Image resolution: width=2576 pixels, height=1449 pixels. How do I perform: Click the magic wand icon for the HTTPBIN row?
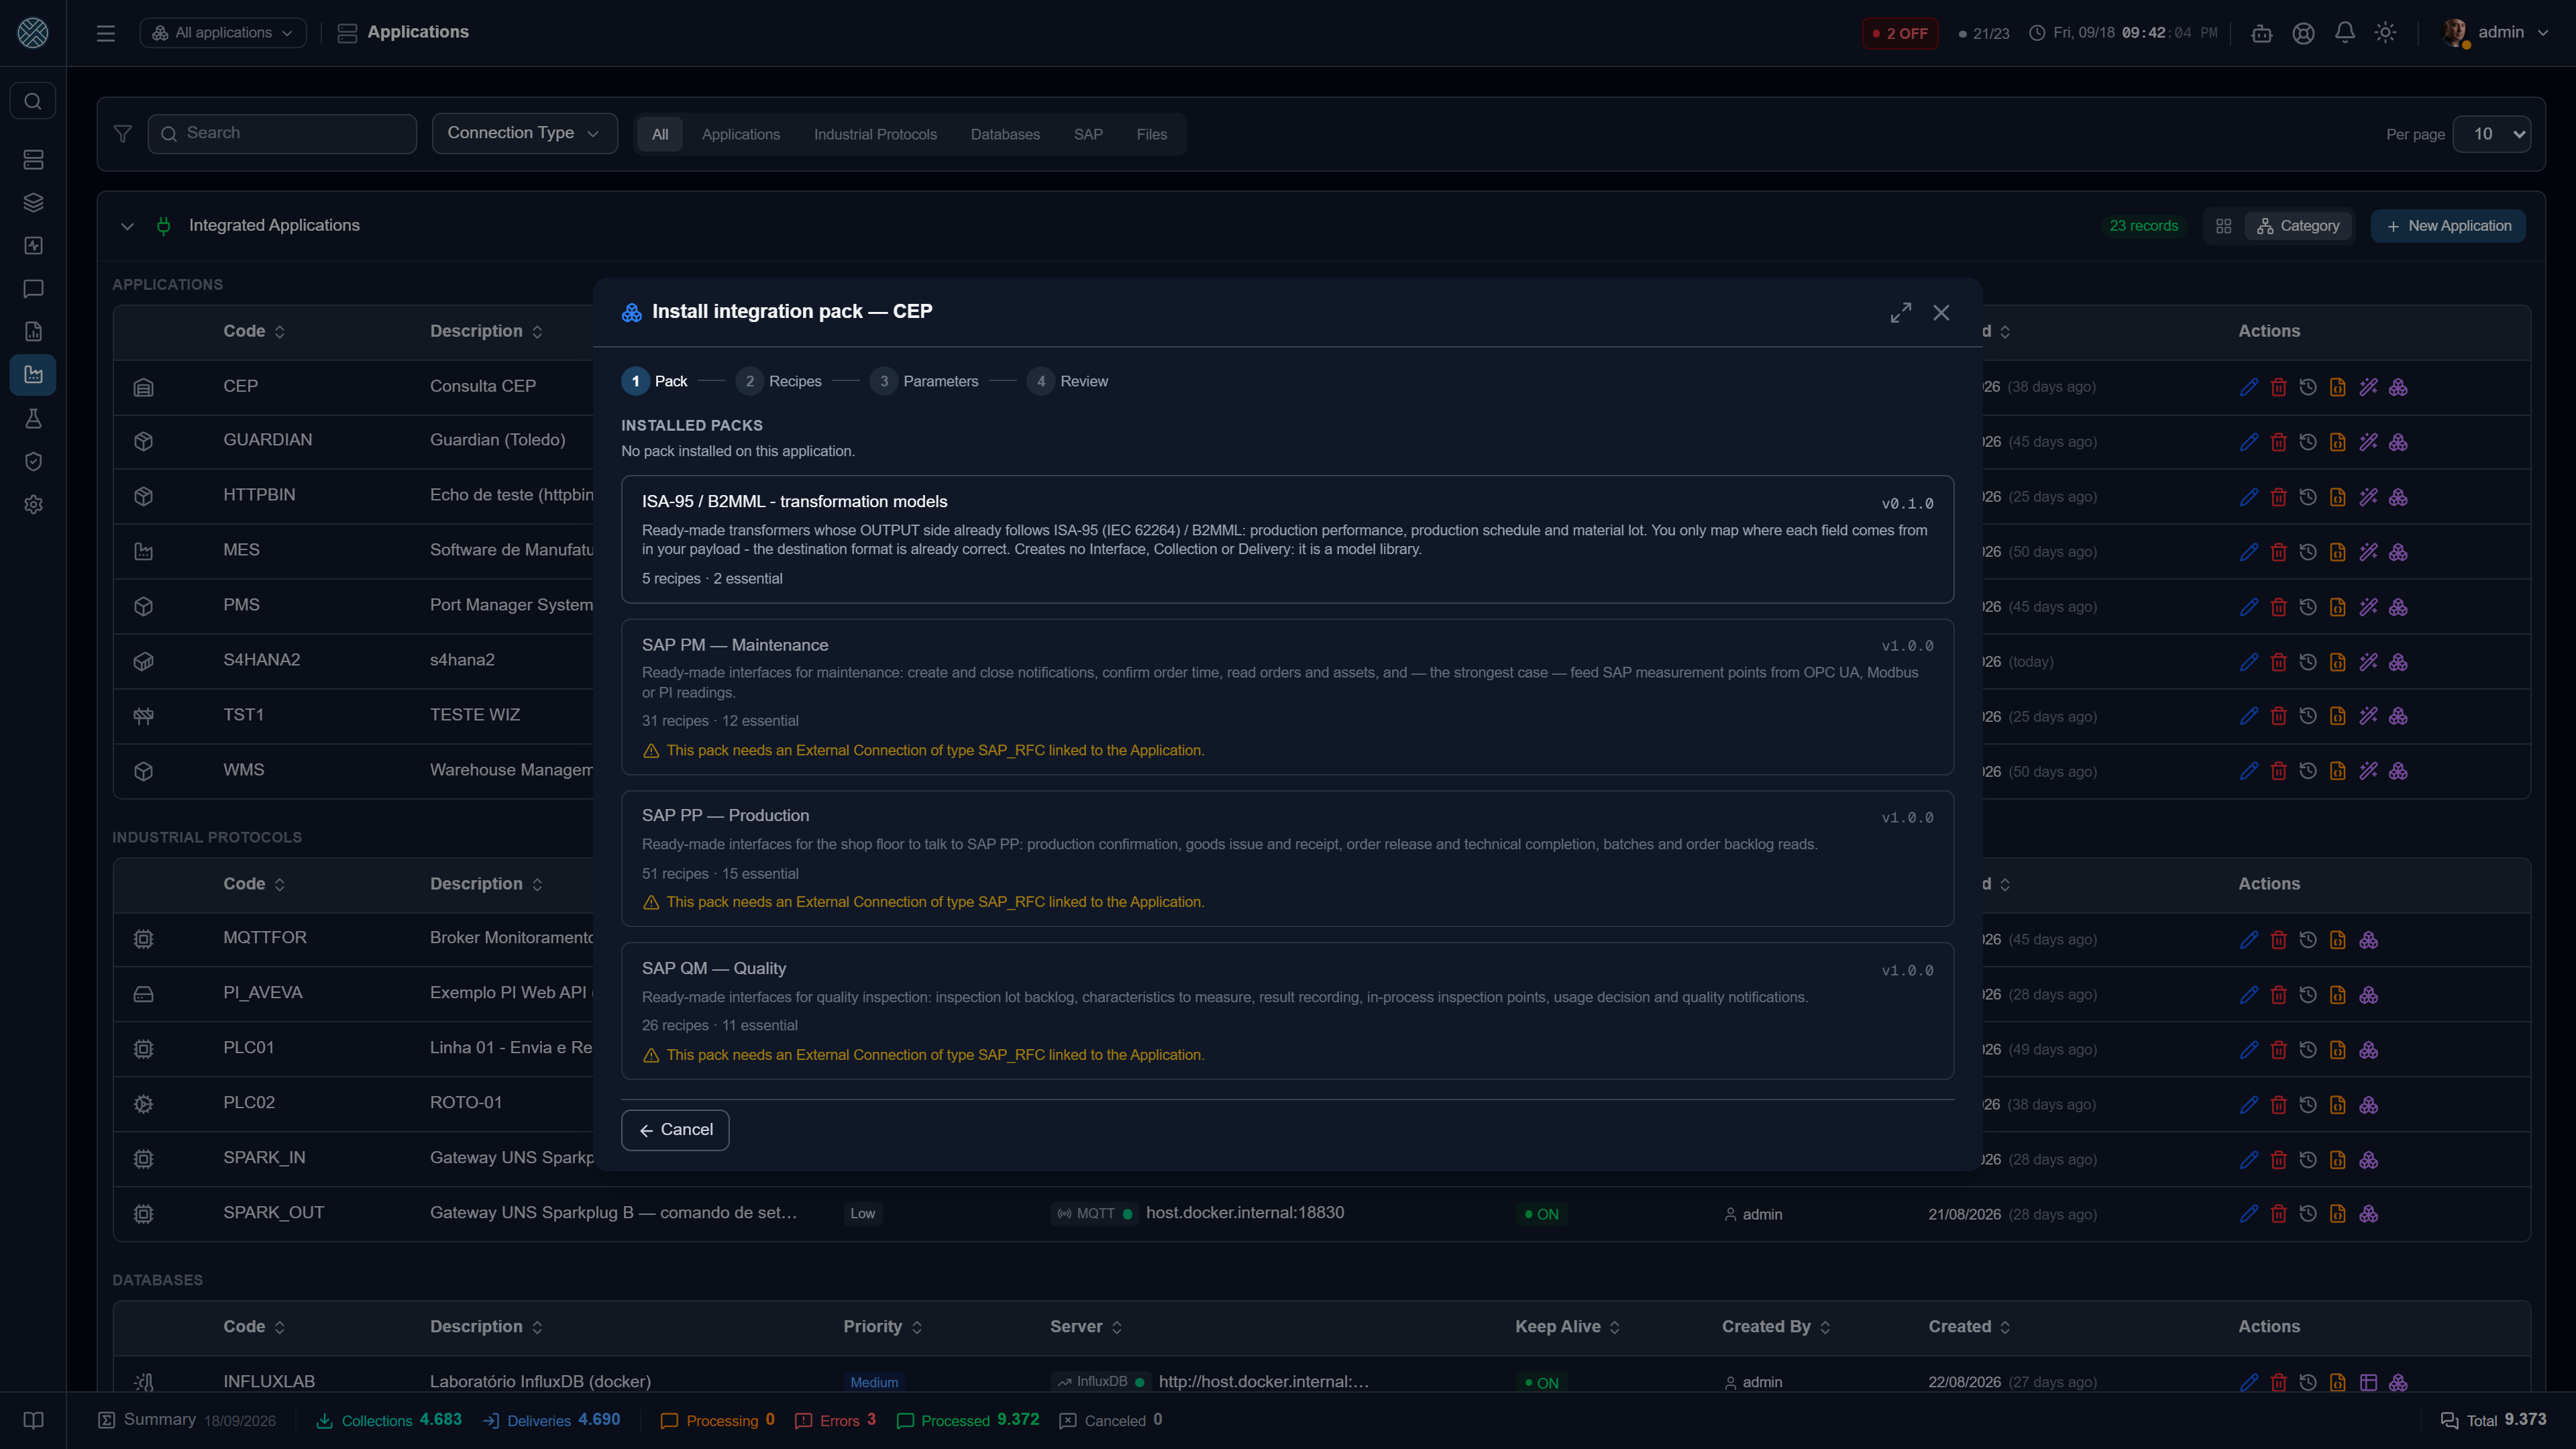tap(2368, 497)
